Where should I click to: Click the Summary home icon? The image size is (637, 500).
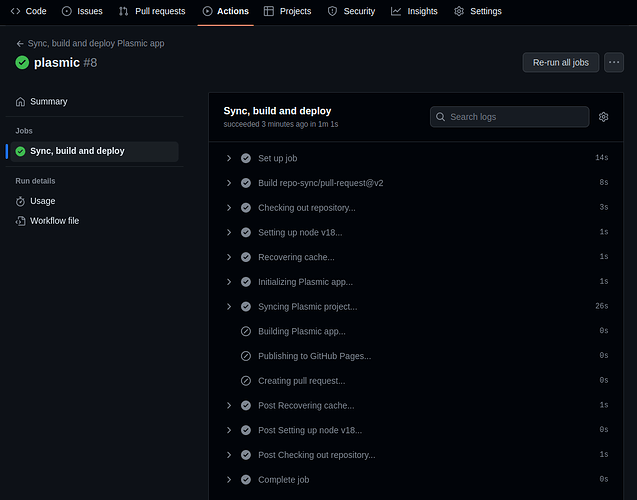click(x=21, y=102)
